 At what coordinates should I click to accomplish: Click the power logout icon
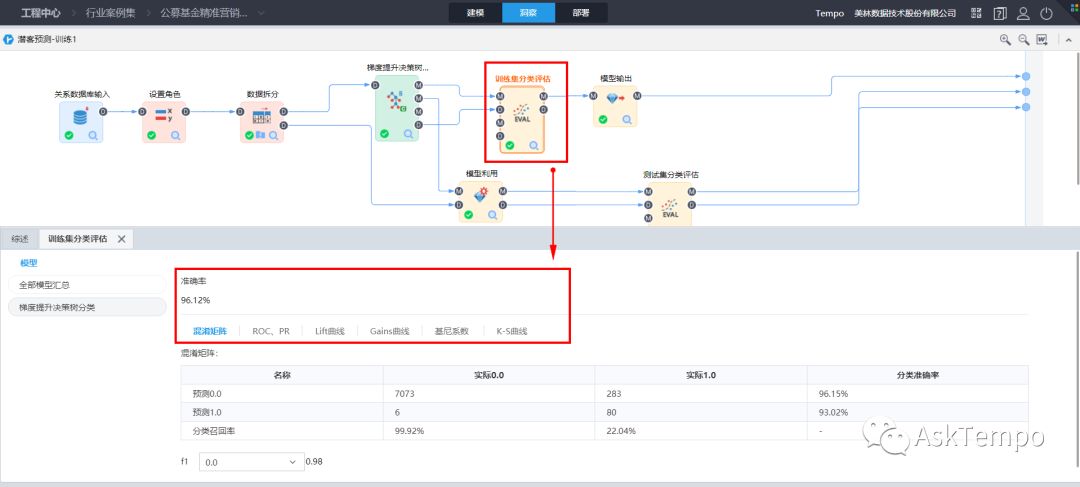(1046, 13)
